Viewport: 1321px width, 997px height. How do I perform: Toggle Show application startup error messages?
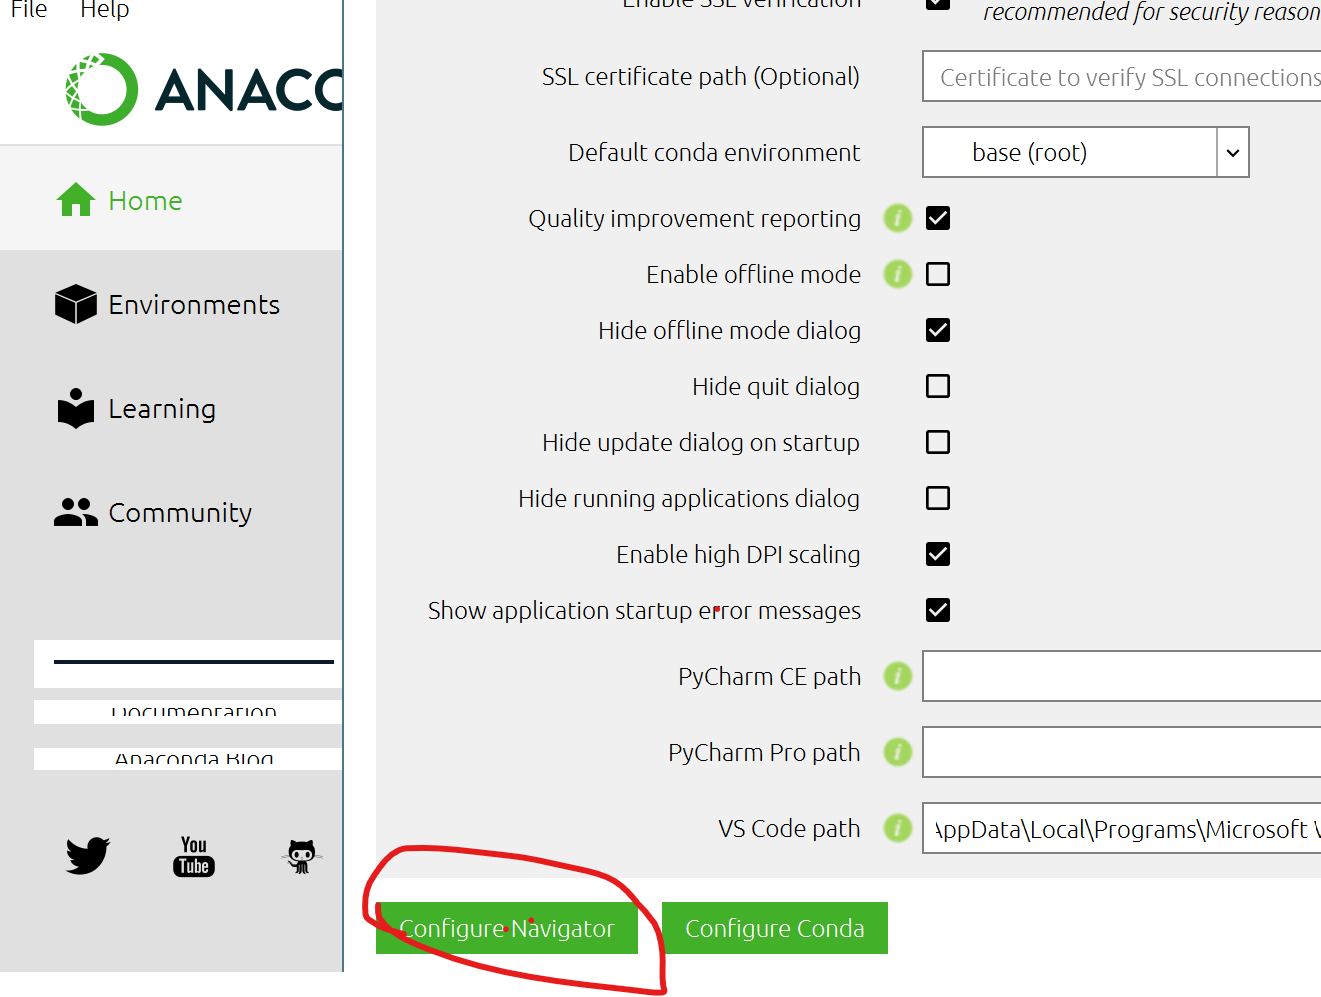(938, 610)
